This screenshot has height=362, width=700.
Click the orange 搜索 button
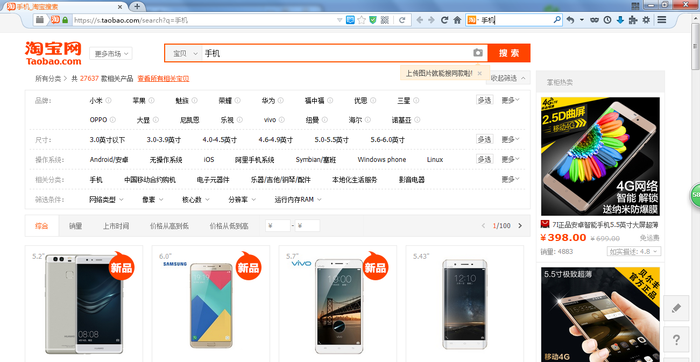pyautogui.click(x=509, y=53)
